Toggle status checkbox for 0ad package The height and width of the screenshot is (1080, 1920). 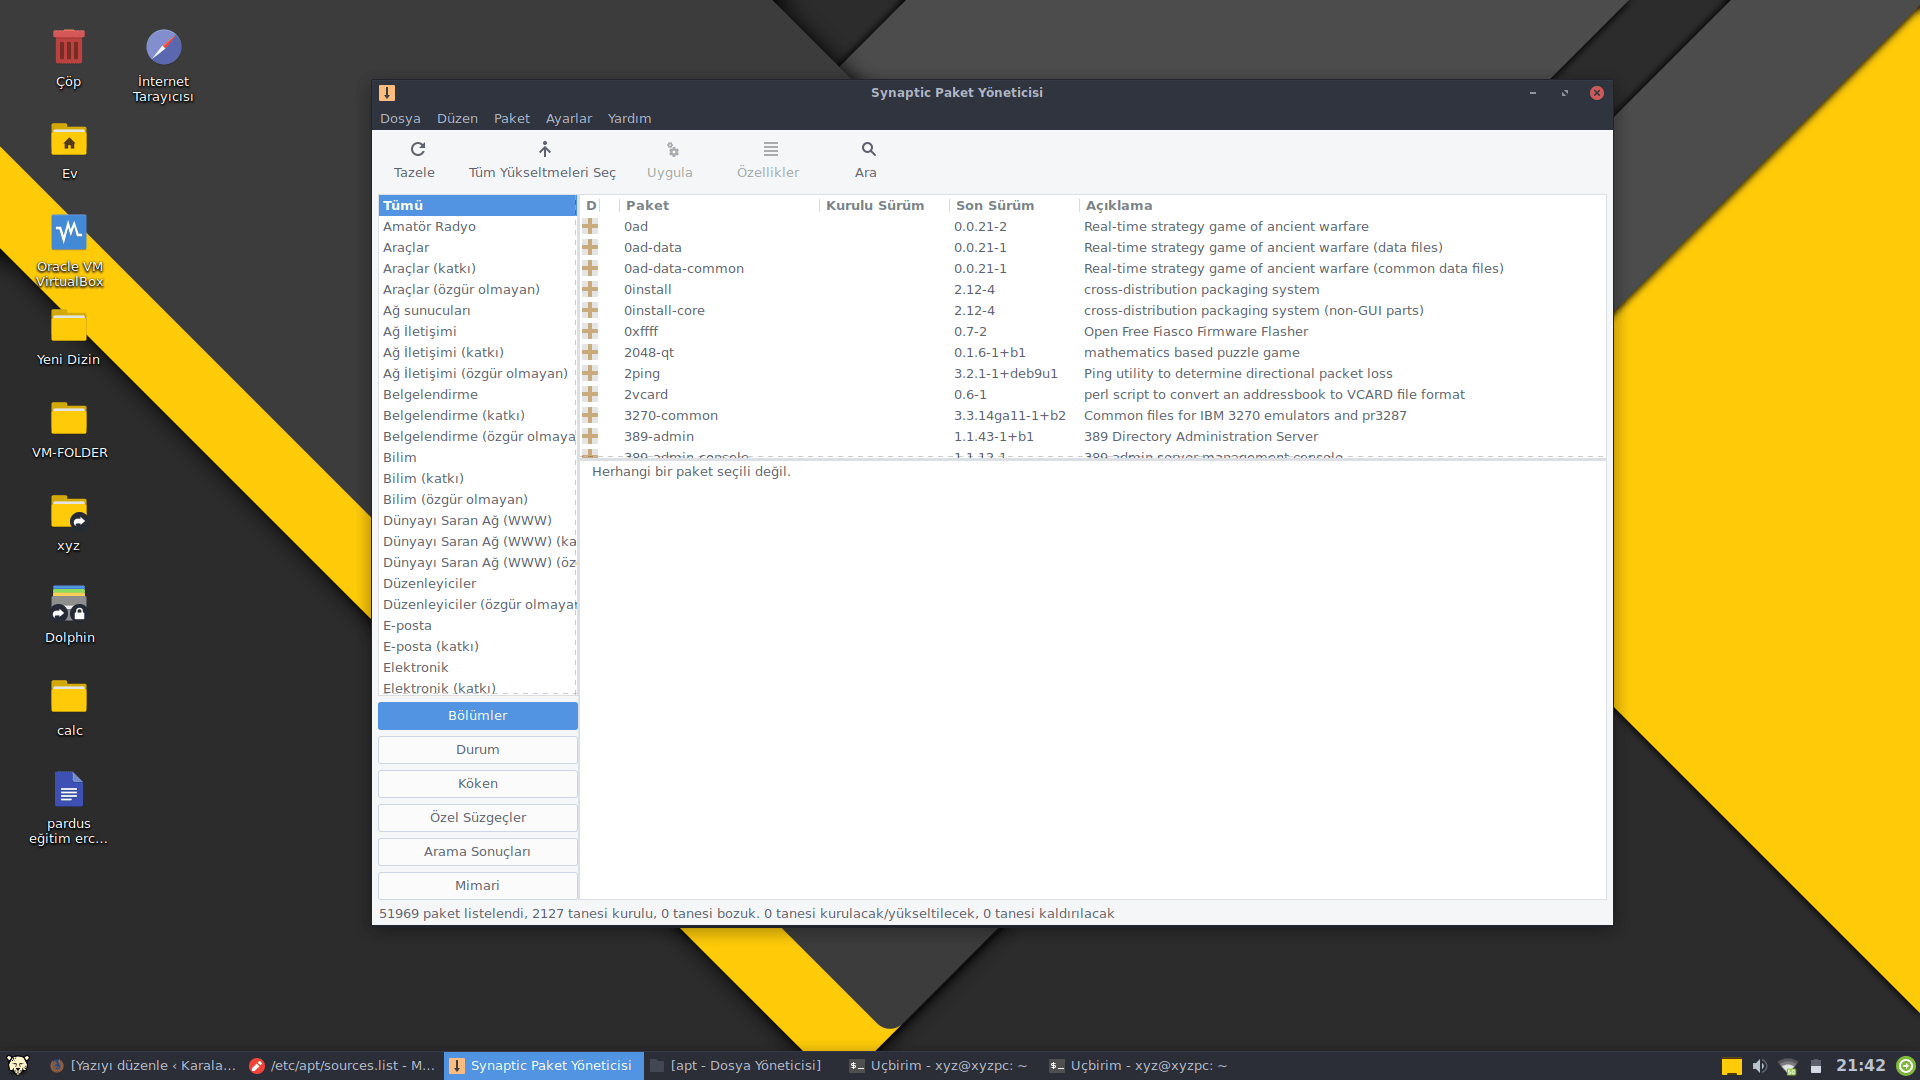click(591, 227)
